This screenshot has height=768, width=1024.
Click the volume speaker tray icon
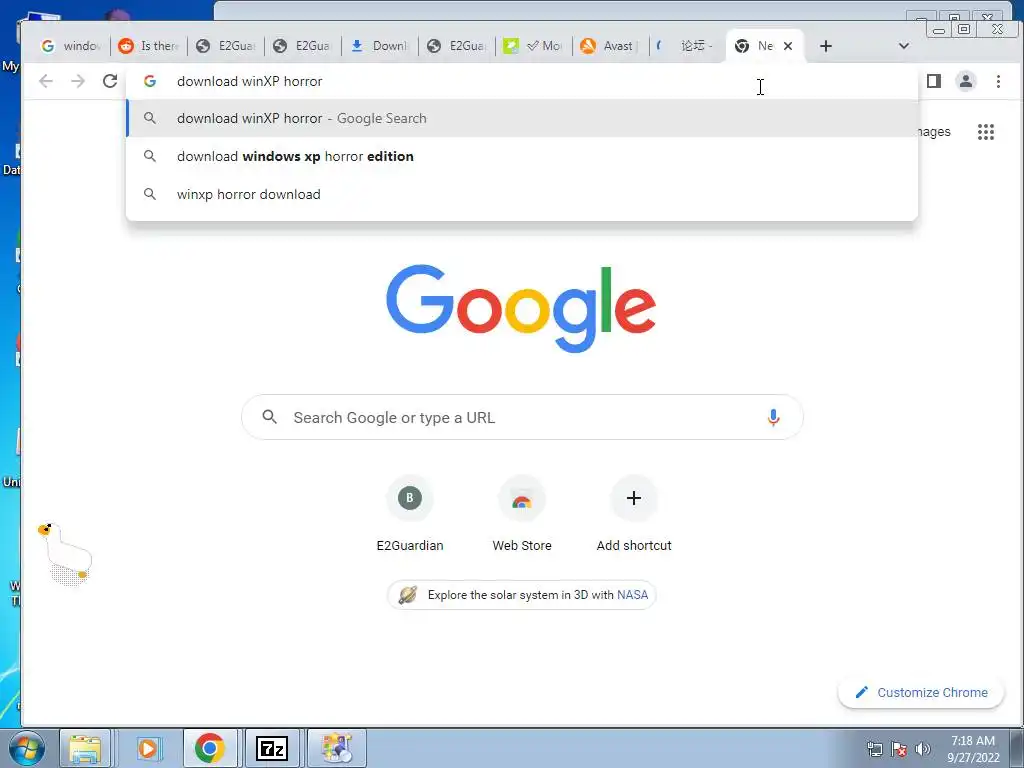[x=922, y=749]
